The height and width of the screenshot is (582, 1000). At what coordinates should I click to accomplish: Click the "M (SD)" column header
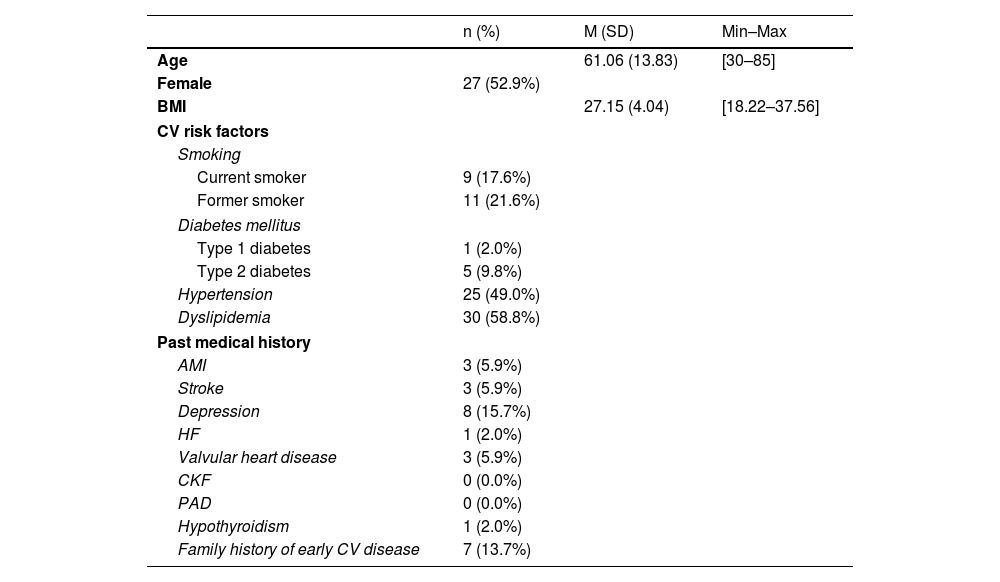tap(609, 32)
